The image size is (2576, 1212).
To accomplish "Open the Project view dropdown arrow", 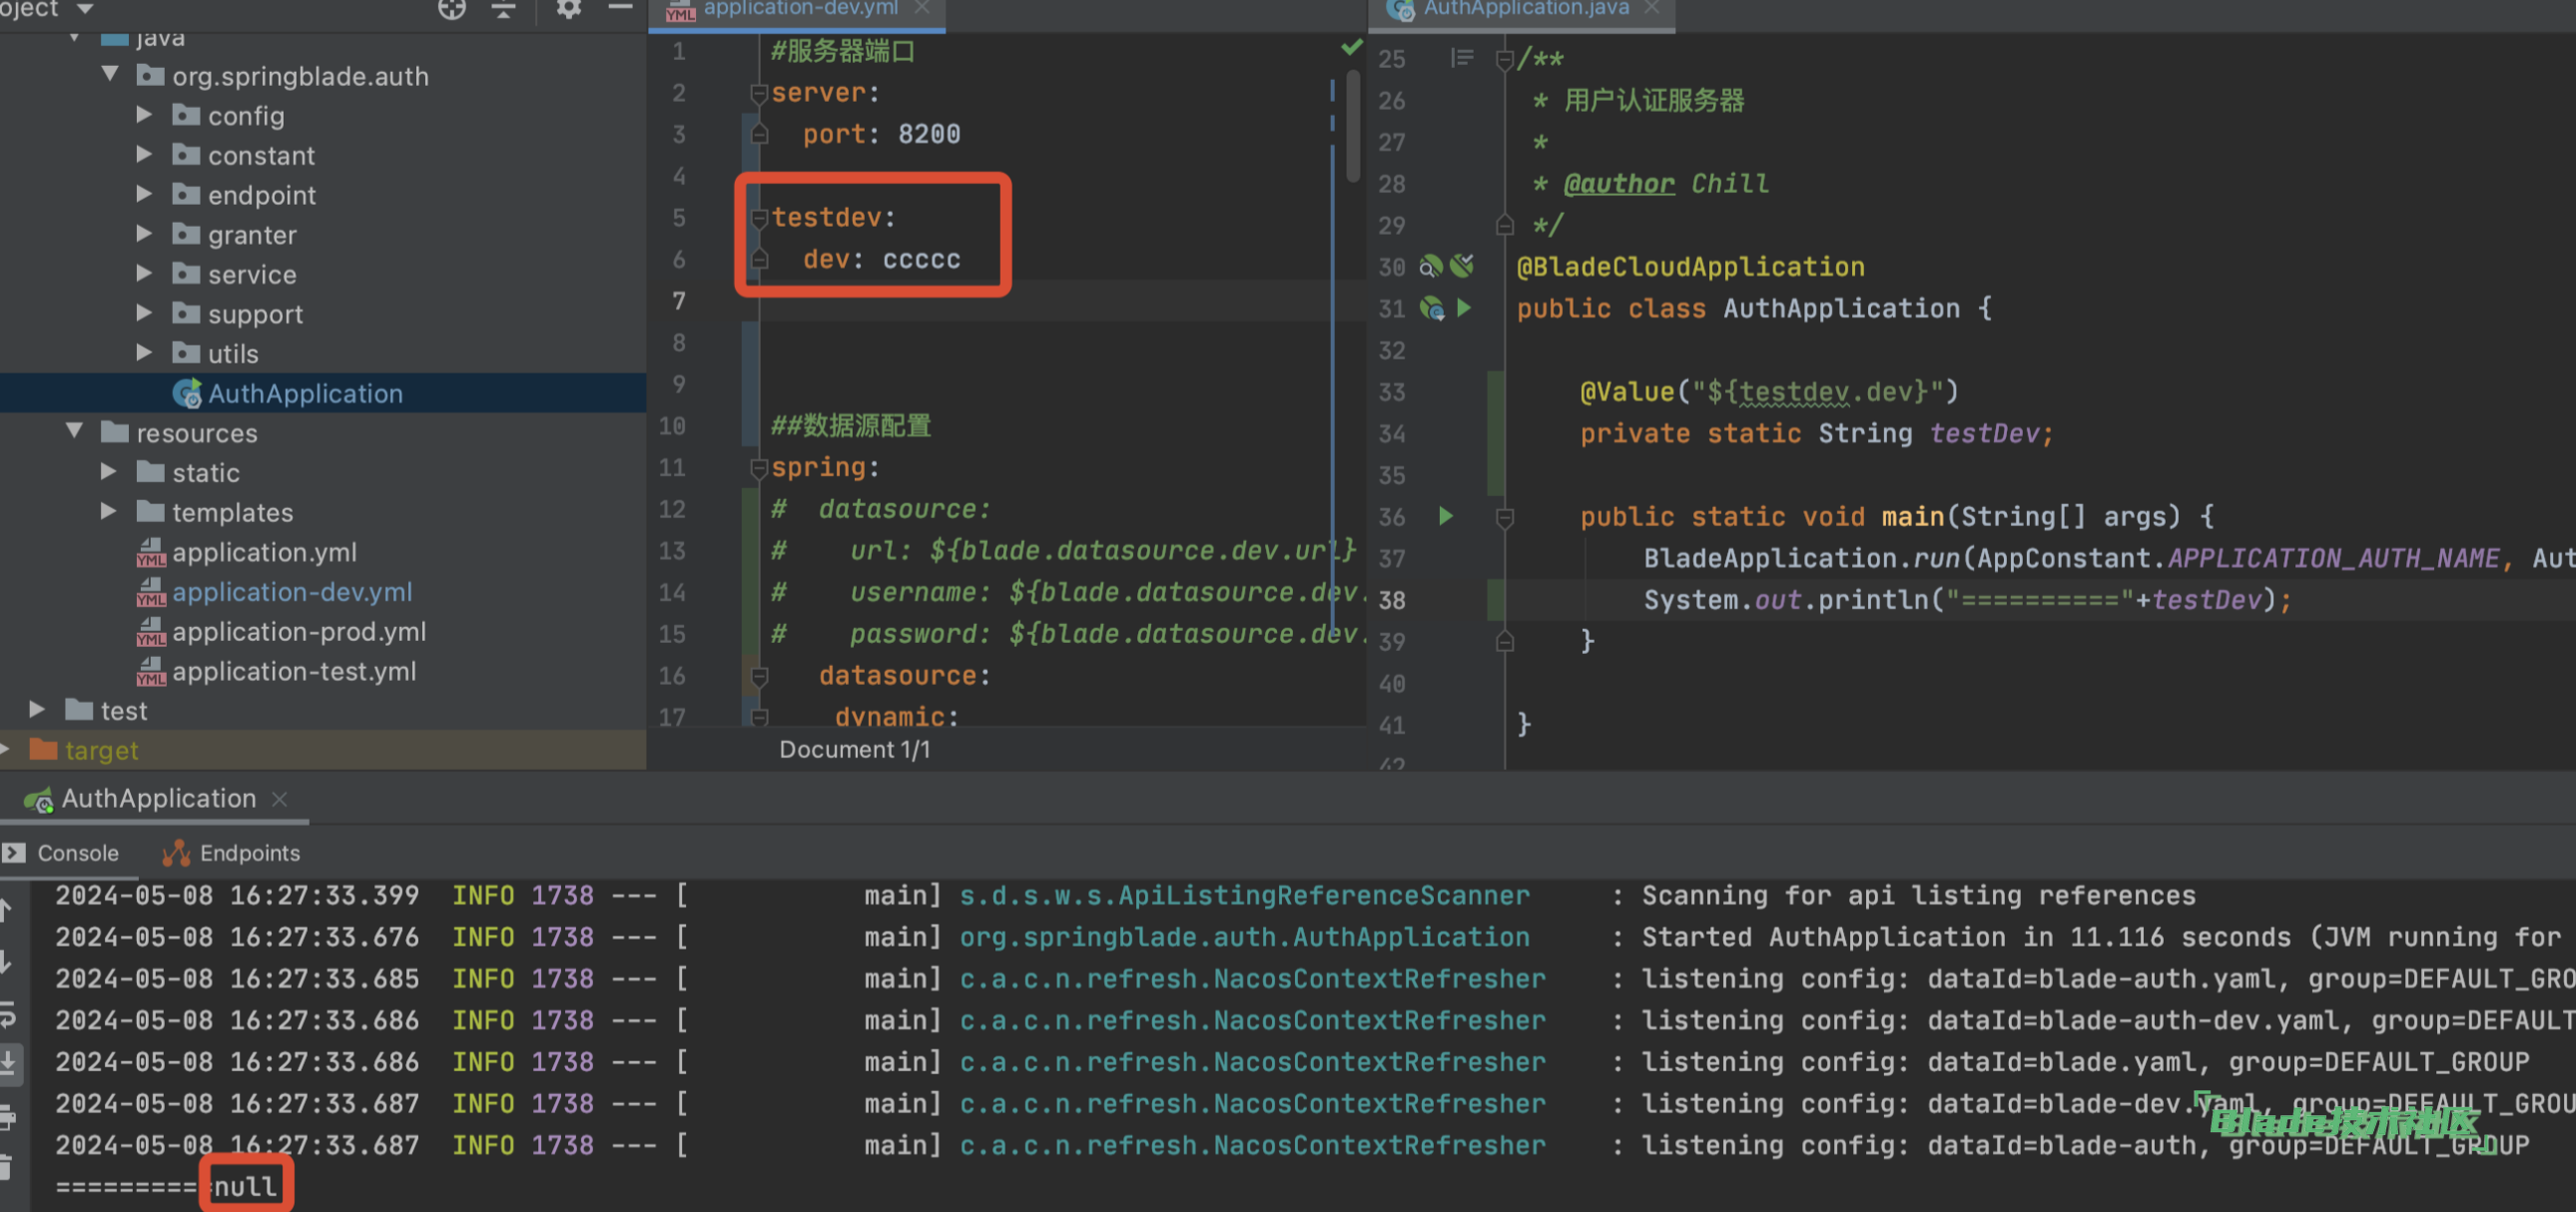I will [x=85, y=9].
